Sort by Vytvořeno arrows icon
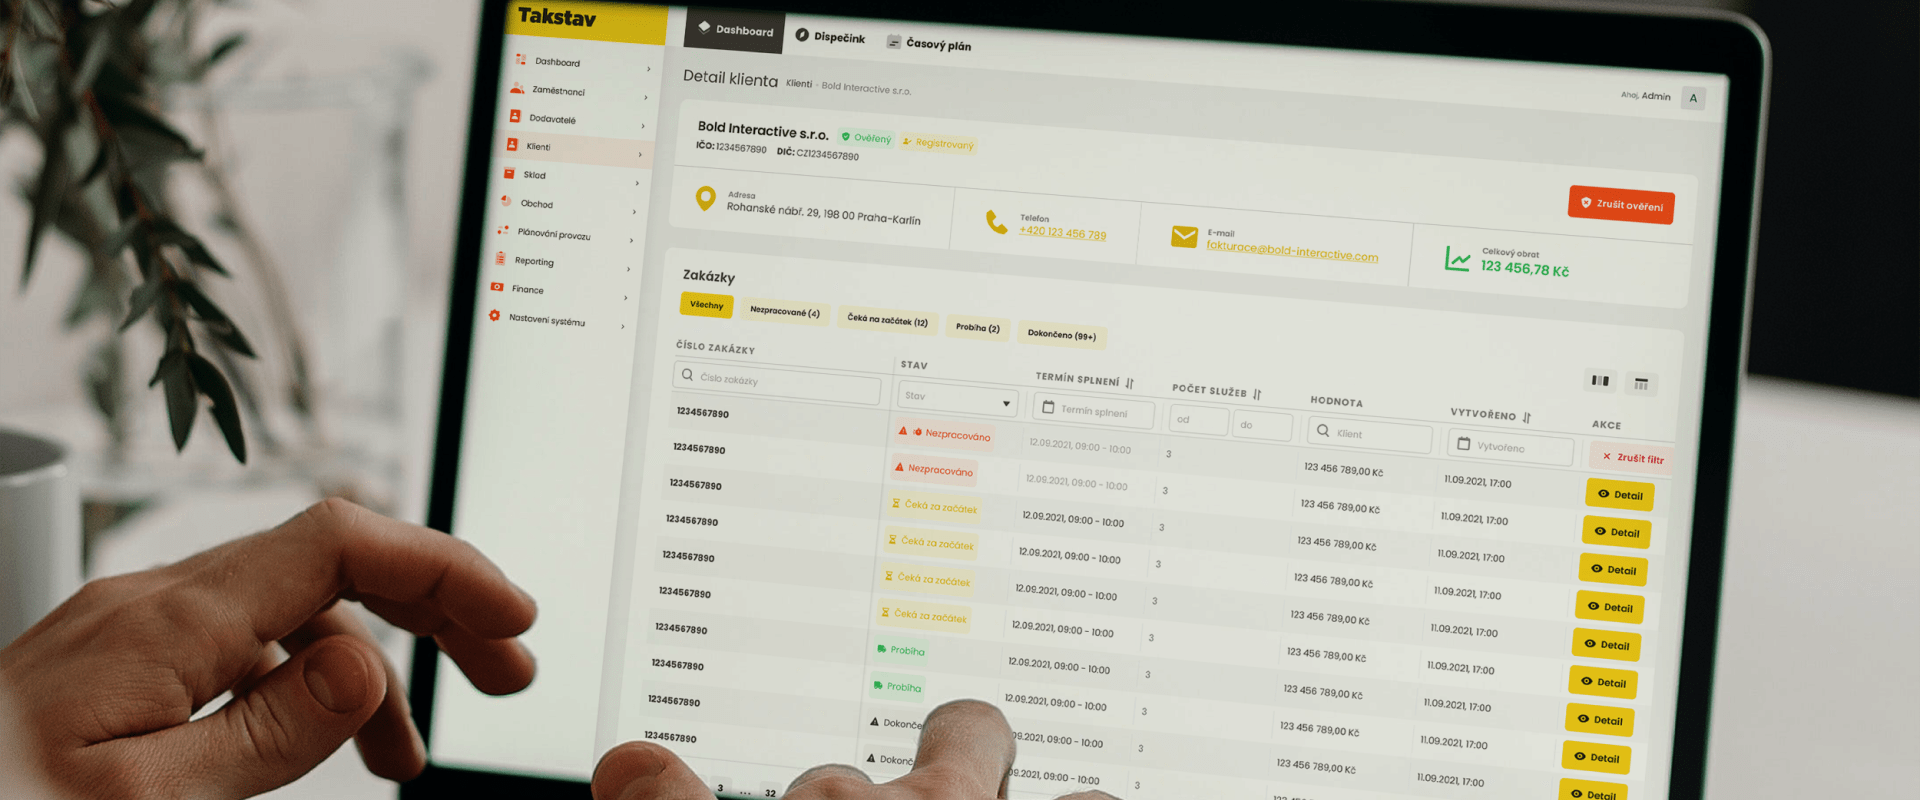This screenshot has width=1920, height=800. pos(1527,417)
